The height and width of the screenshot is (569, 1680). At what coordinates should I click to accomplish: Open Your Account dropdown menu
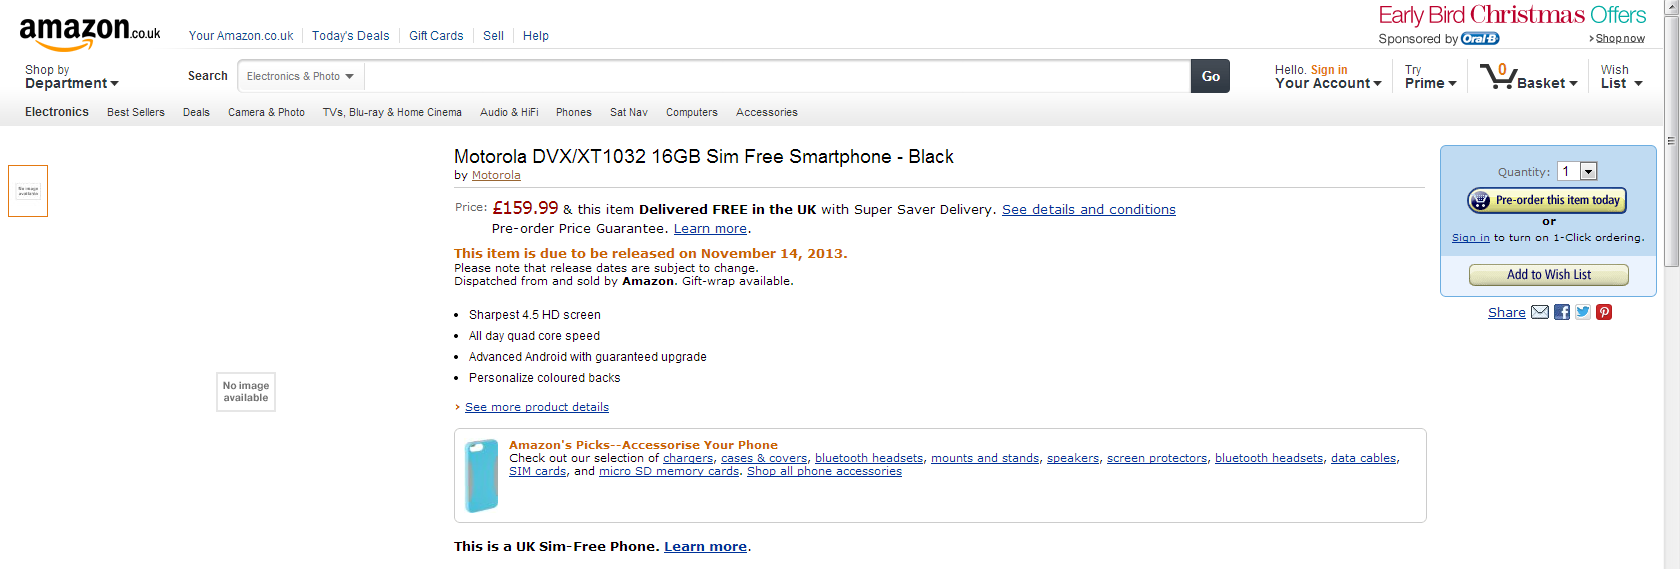point(1328,77)
